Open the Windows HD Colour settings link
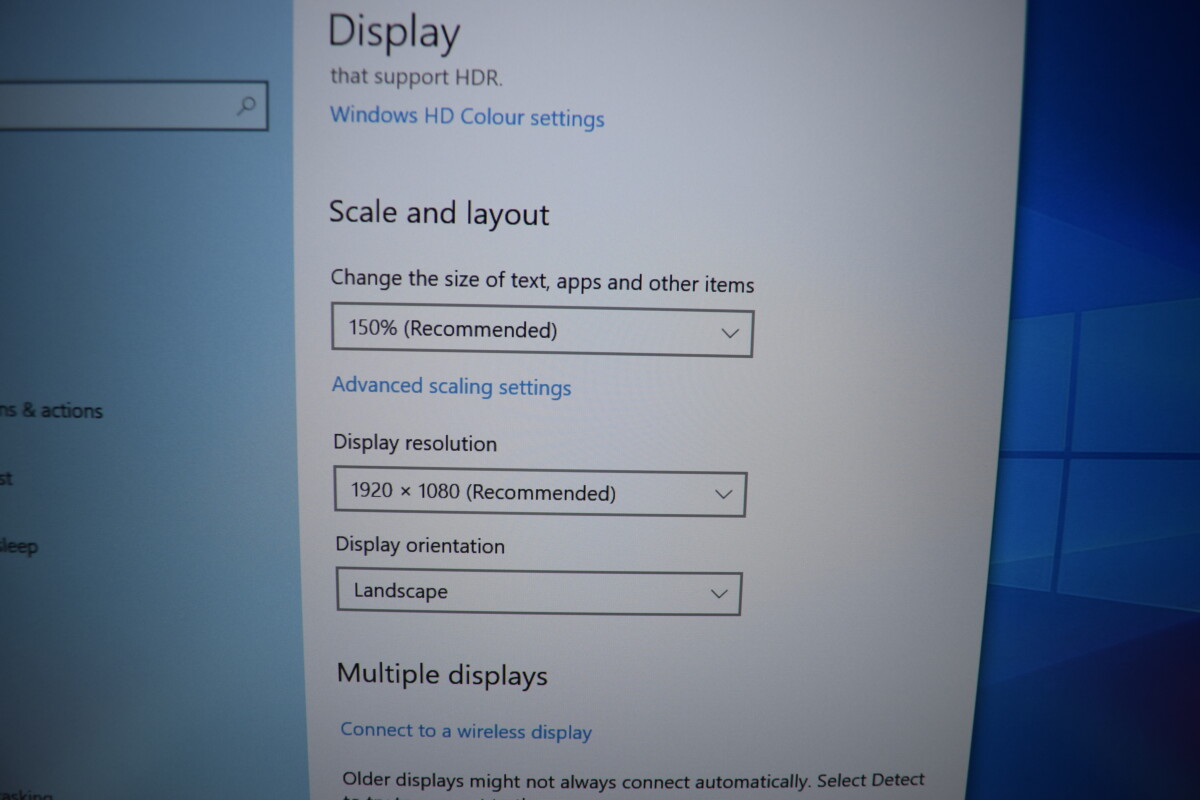Viewport: 1200px width, 800px height. (467, 117)
